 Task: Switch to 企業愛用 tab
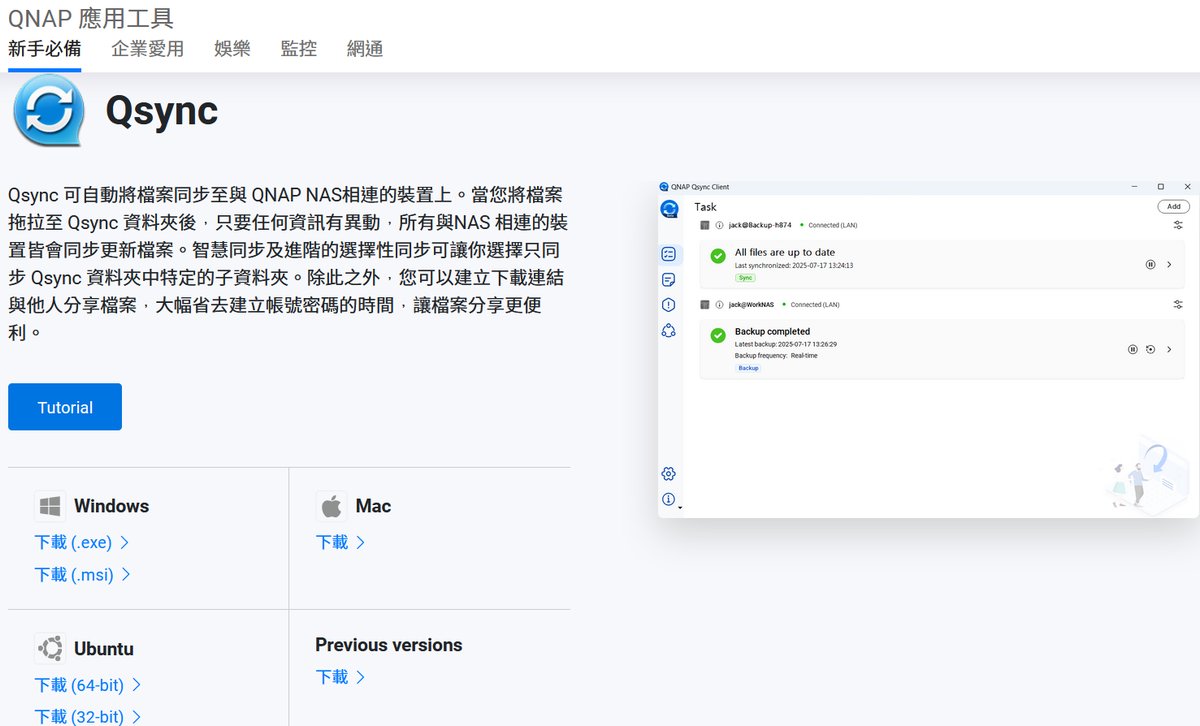click(x=148, y=48)
